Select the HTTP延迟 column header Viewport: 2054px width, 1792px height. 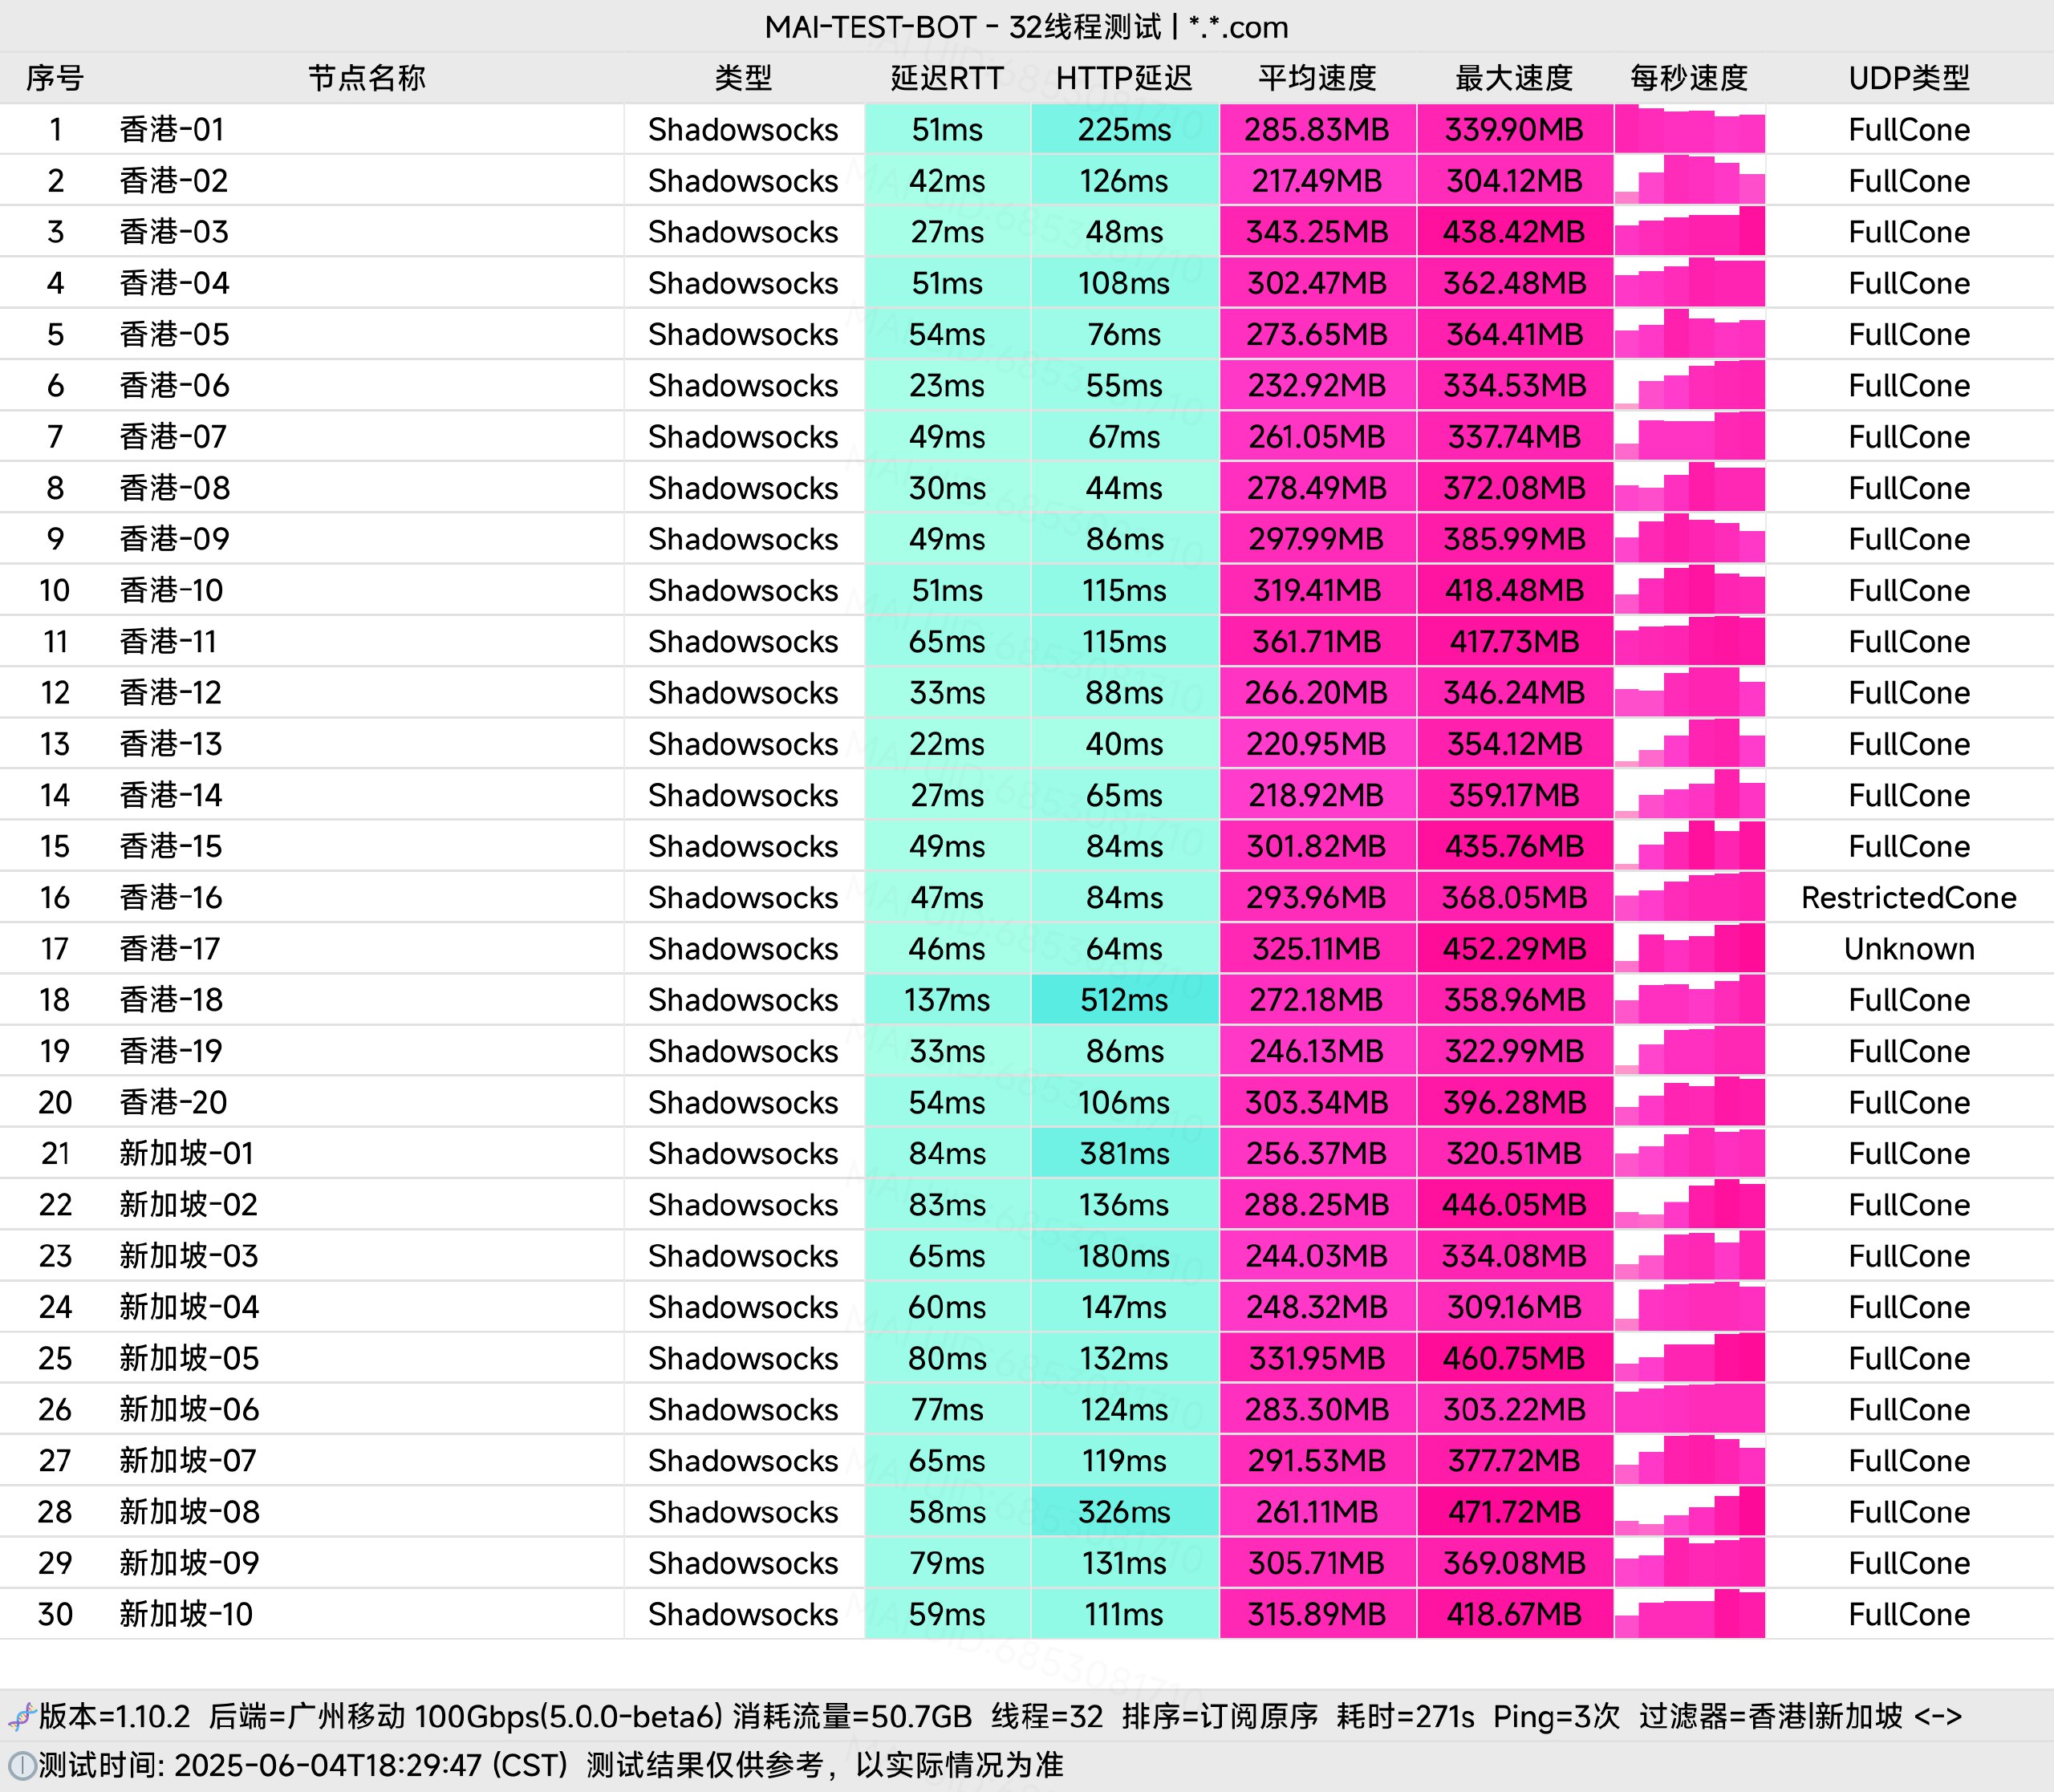point(1124,78)
